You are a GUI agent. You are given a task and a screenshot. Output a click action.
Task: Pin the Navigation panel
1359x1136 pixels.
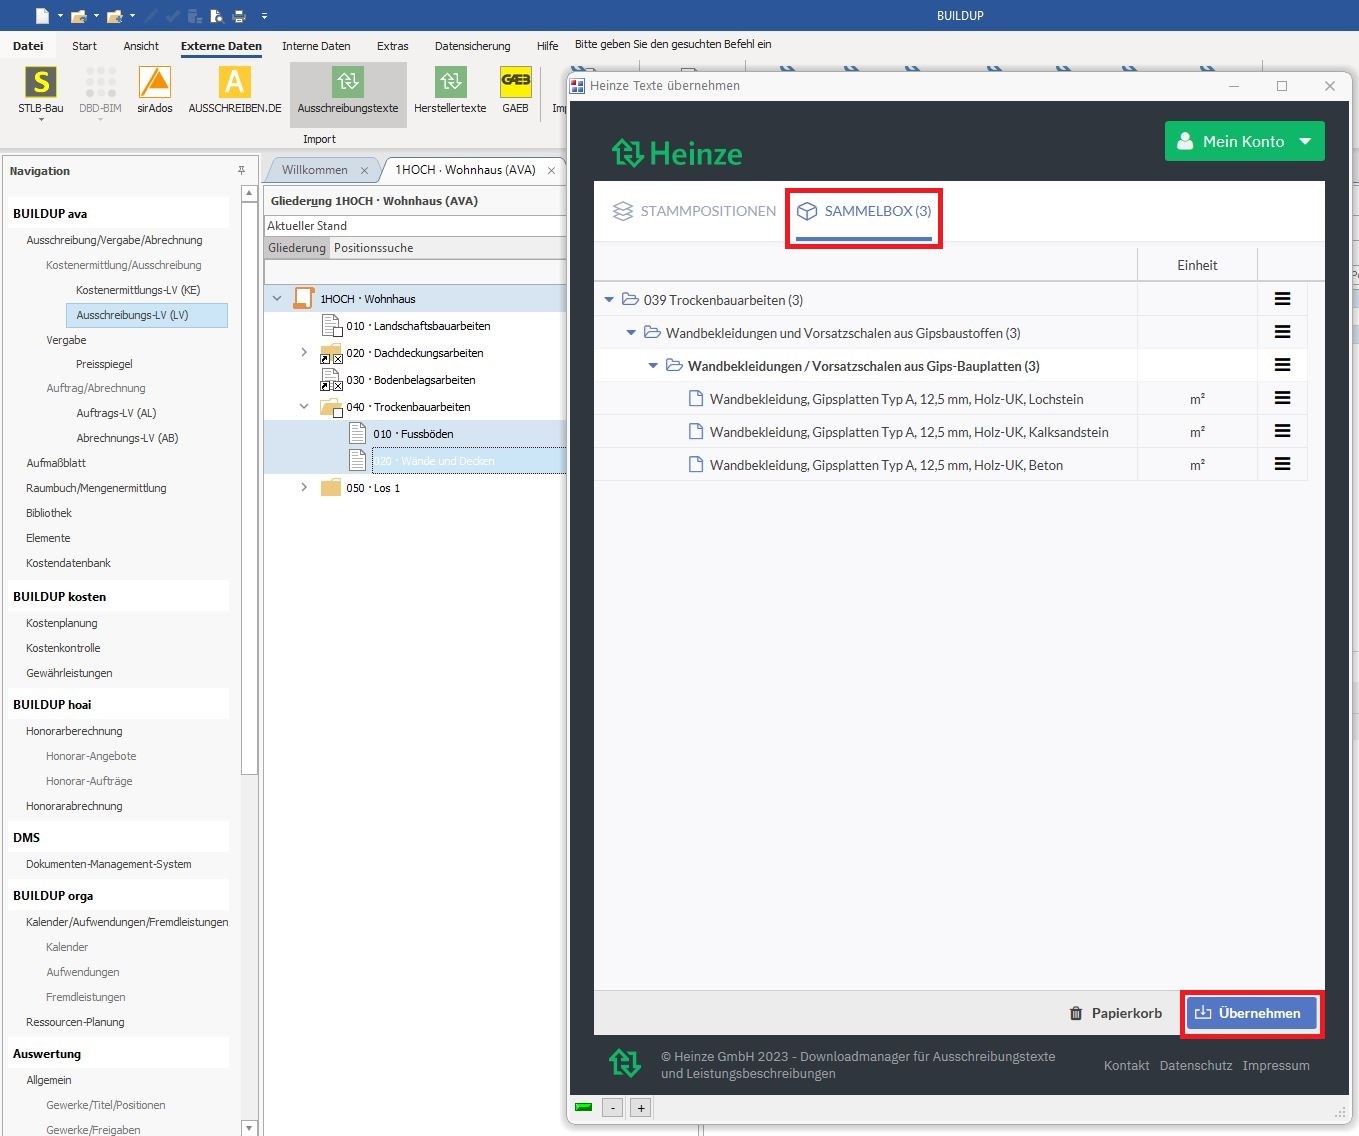click(241, 171)
